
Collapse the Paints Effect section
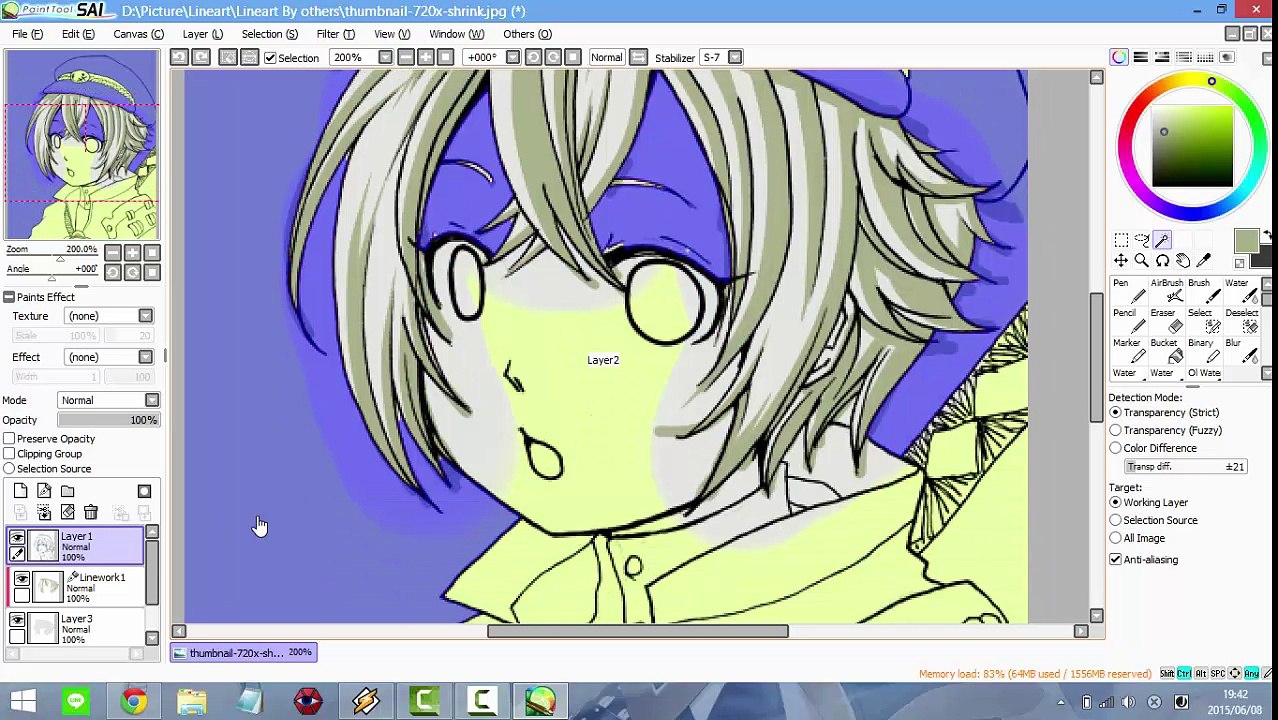pyautogui.click(x=9, y=297)
